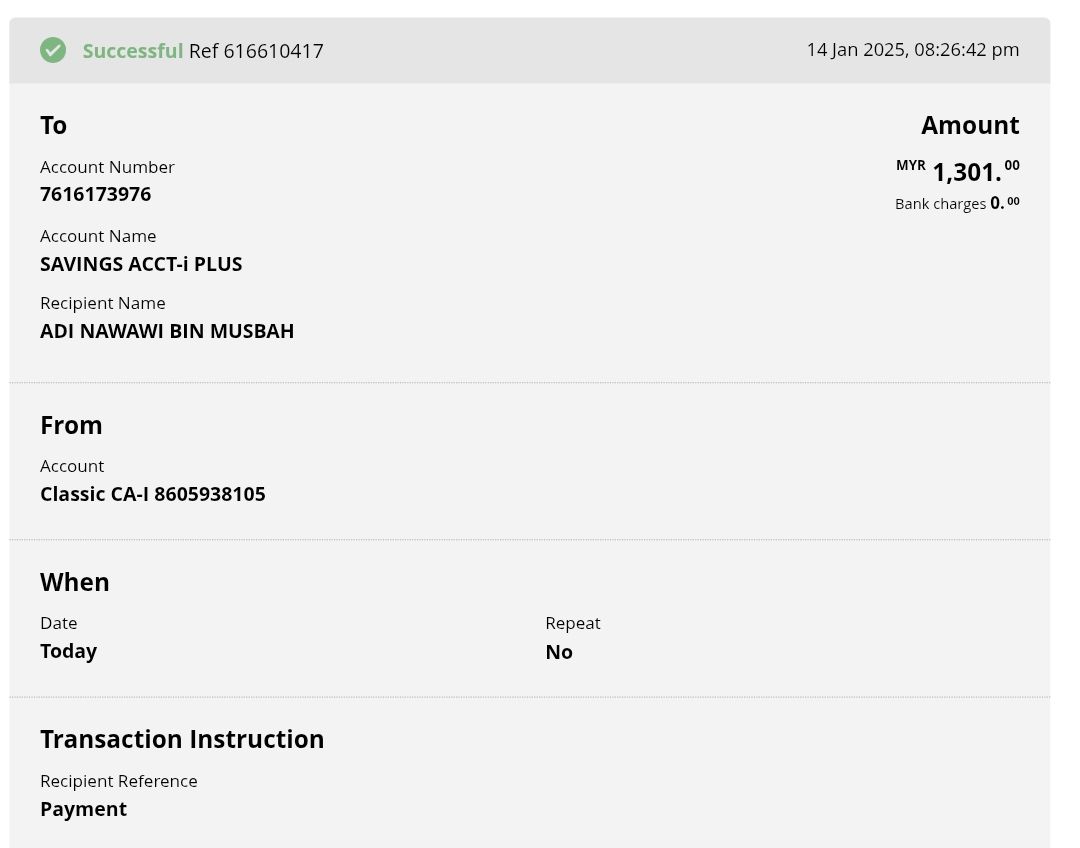Click the SAVINGS ACCT-i PLUS account name

coord(141,264)
